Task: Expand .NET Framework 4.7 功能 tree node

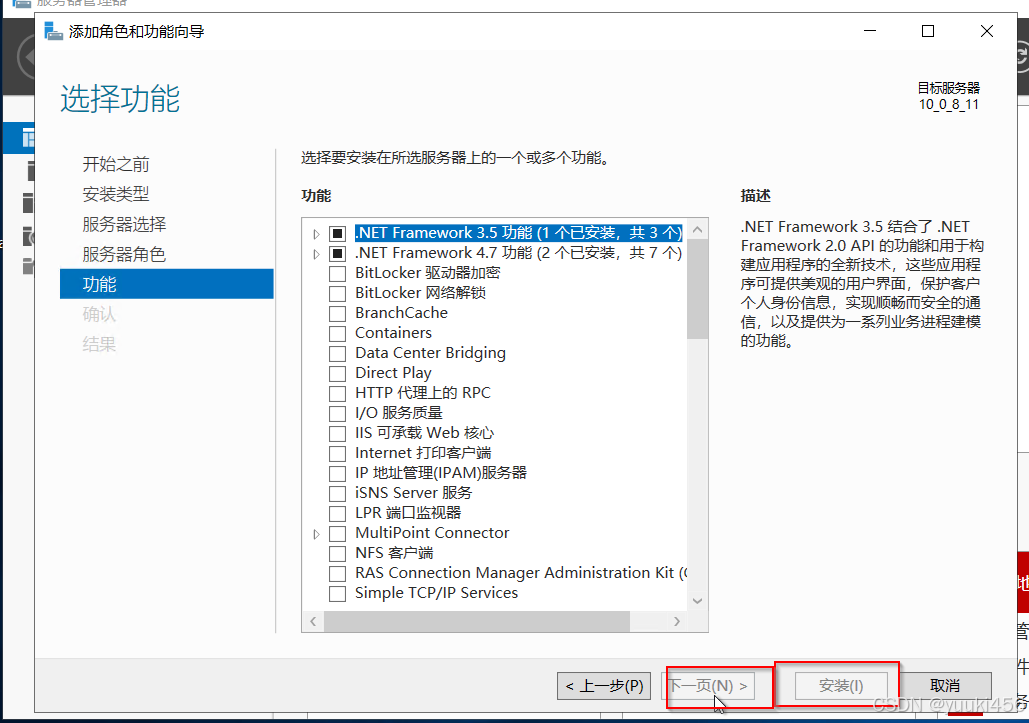Action: click(x=316, y=253)
